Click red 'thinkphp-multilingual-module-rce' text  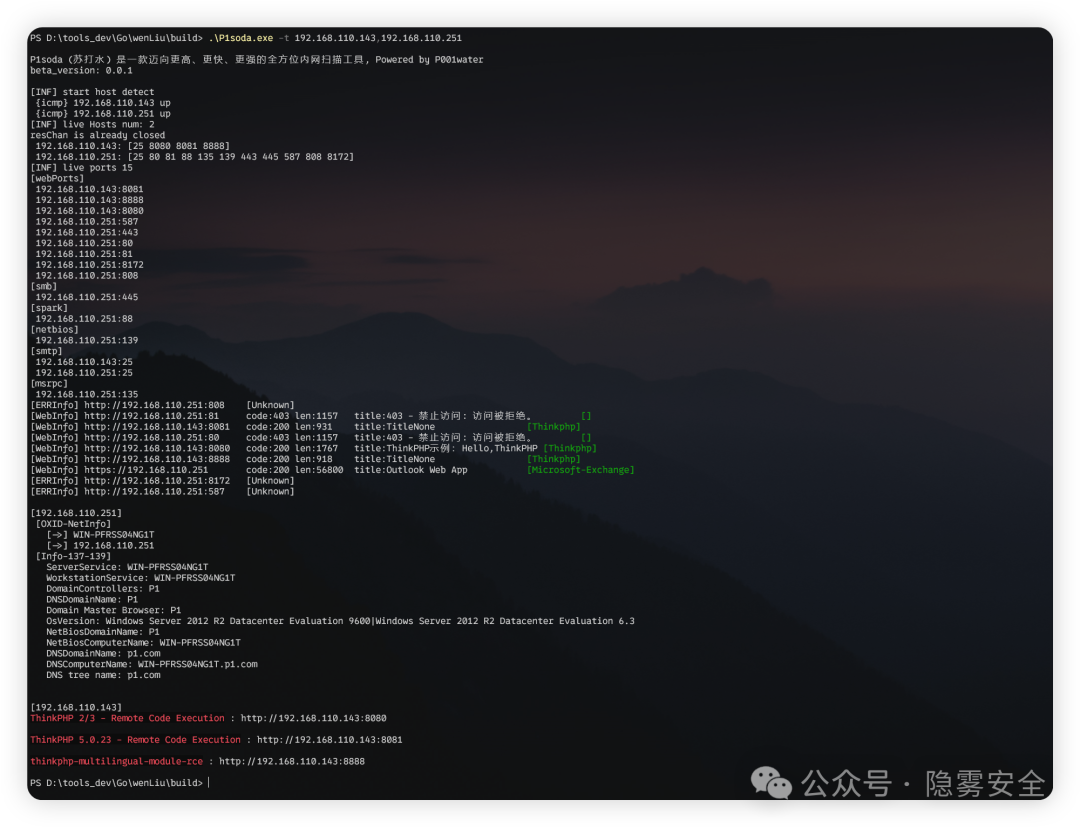coord(116,762)
